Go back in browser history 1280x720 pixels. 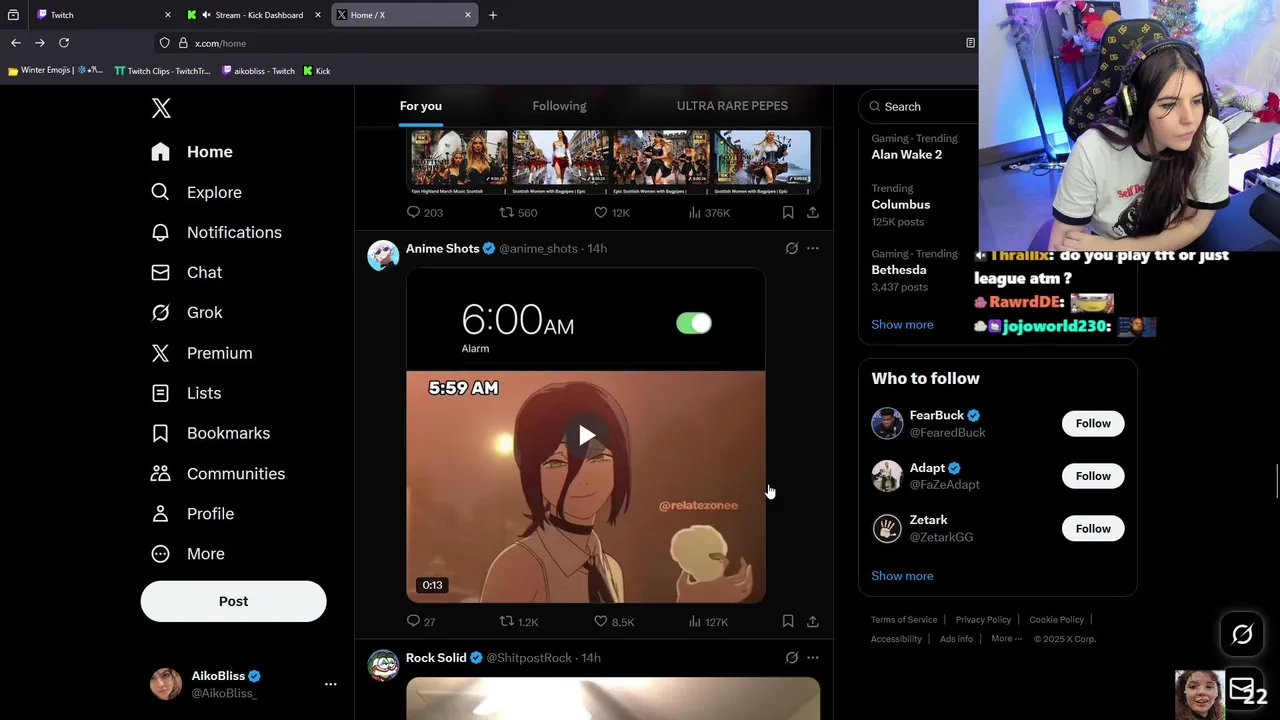[x=15, y=43]
